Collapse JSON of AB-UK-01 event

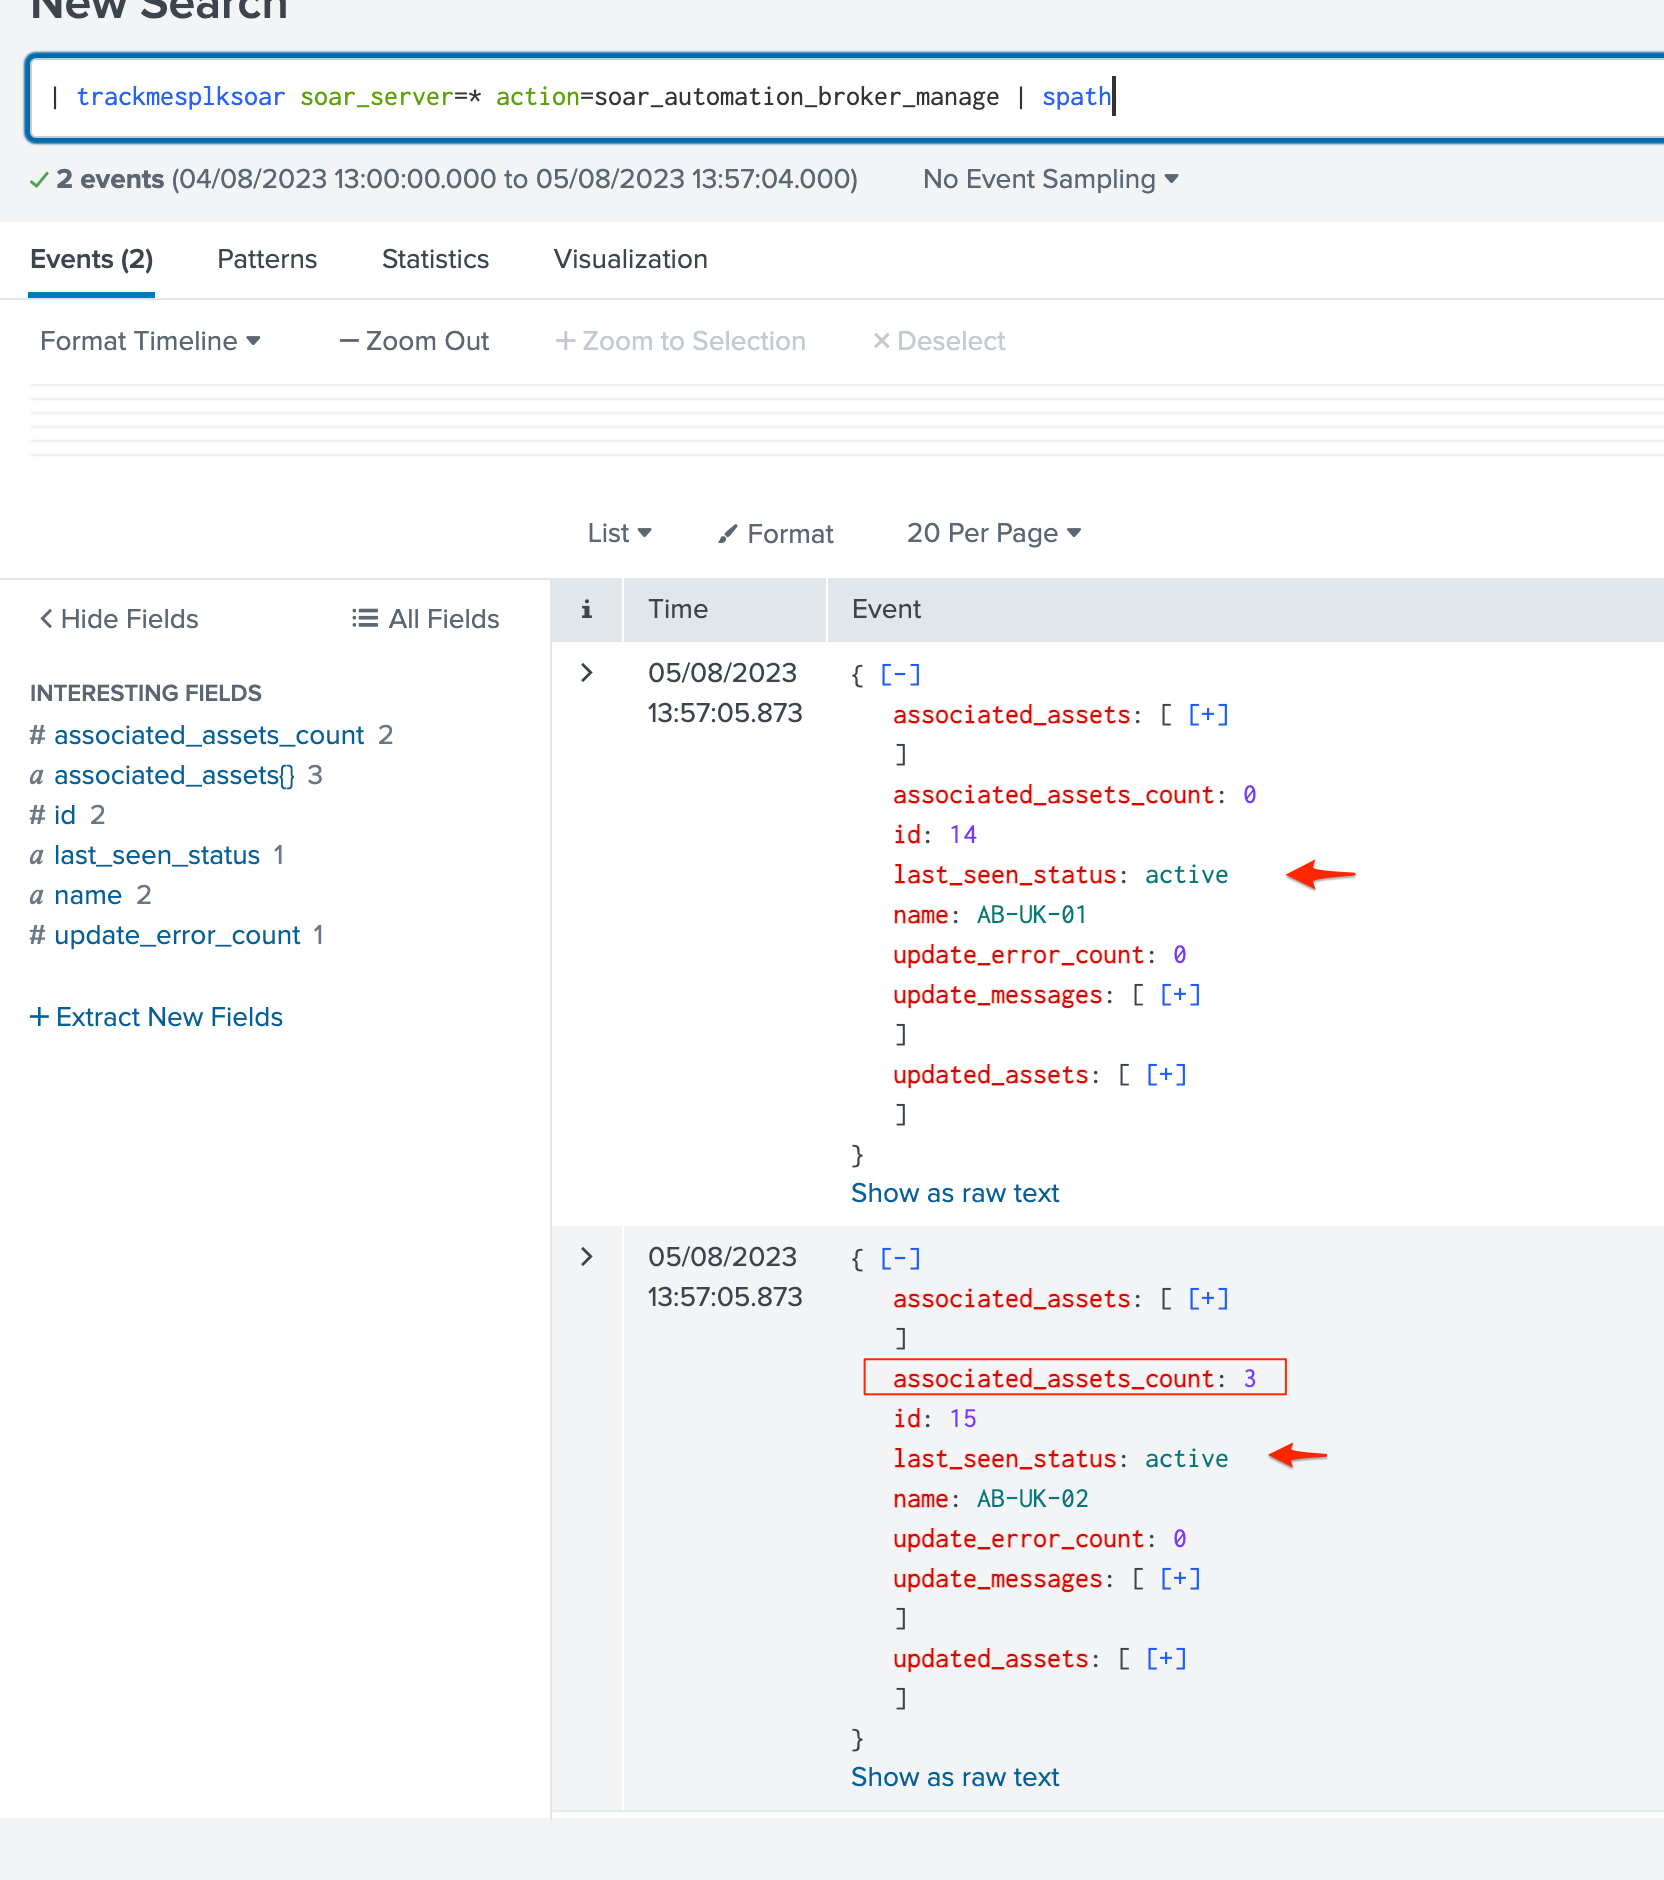(x=900, y=675)
